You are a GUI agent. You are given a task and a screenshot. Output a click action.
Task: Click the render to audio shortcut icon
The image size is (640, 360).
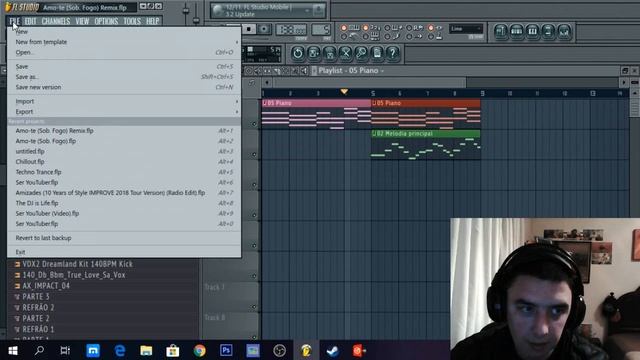click(329, 53)
